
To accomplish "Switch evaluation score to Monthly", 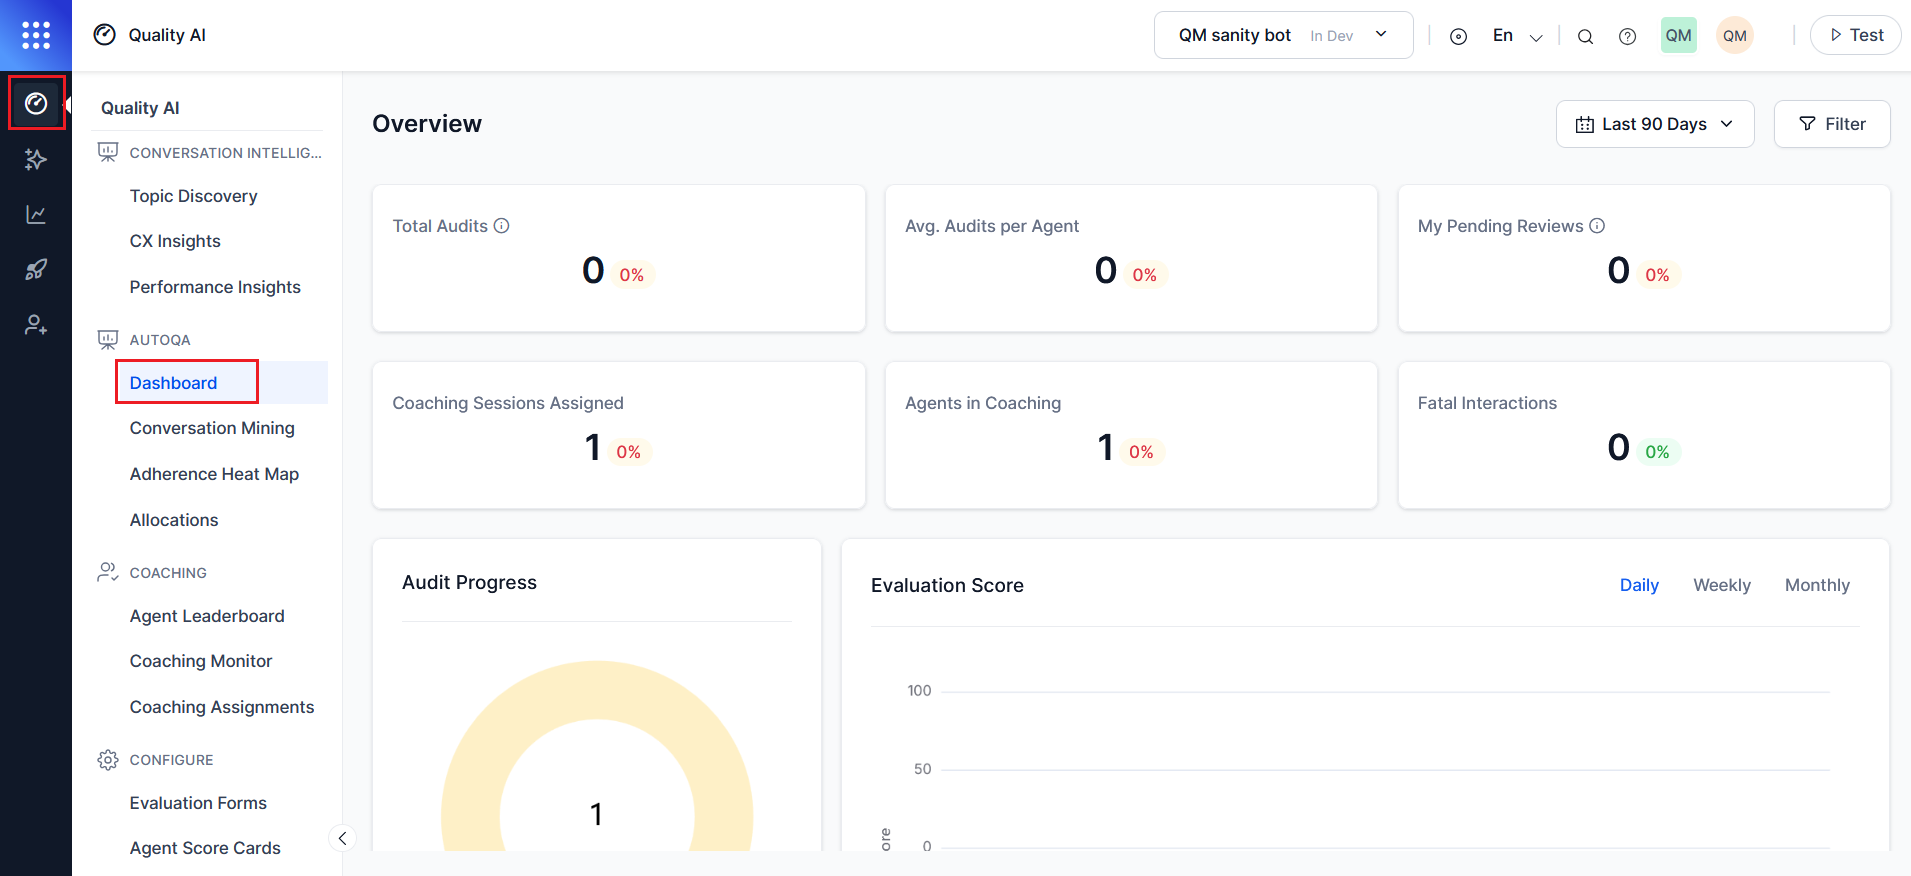I will coord(1817,585).
